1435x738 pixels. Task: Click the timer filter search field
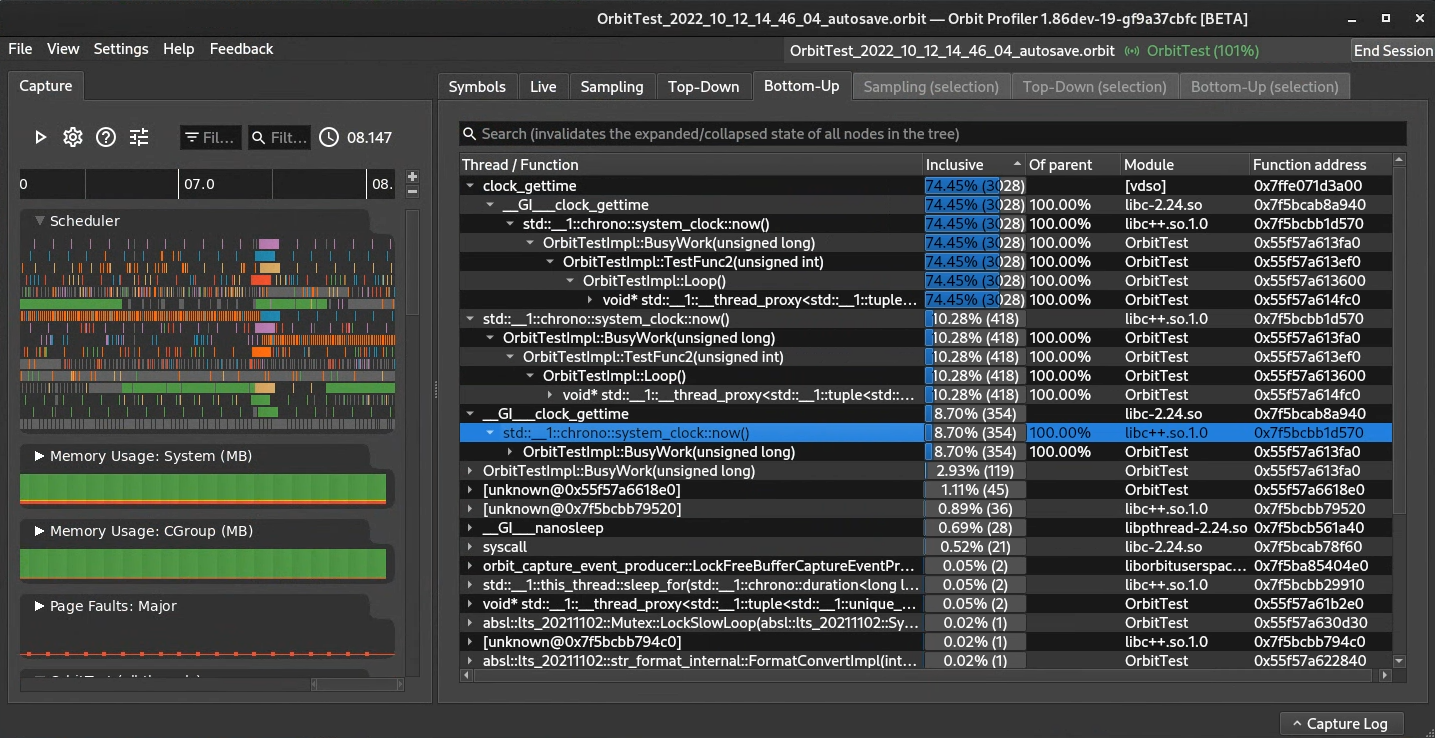[279, 137]
